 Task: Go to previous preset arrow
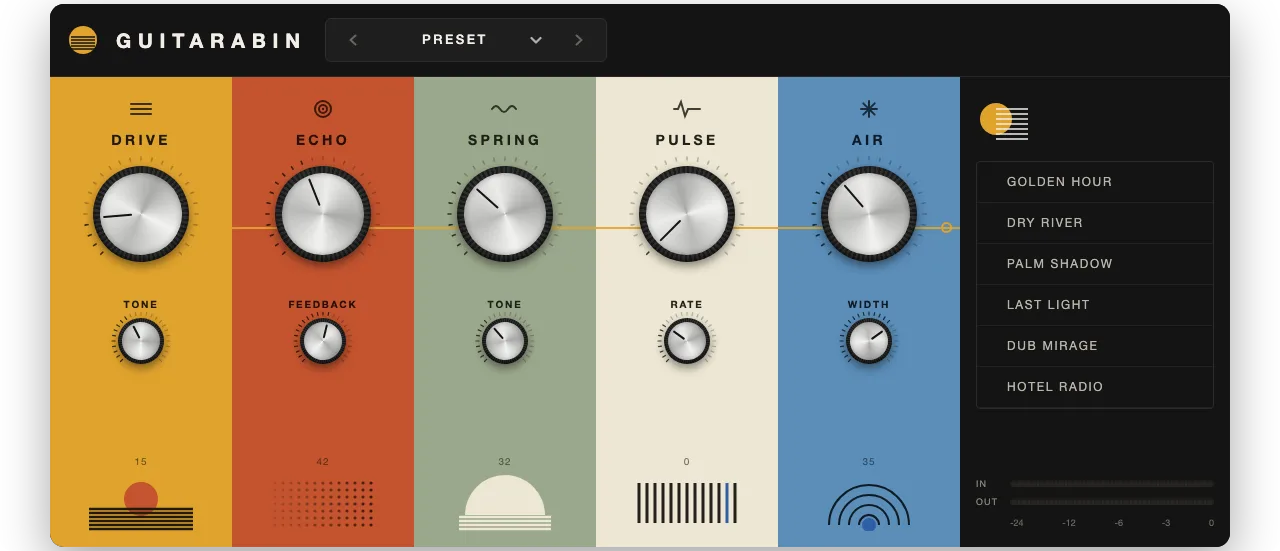pyautogui.click(x=353, y=40)
